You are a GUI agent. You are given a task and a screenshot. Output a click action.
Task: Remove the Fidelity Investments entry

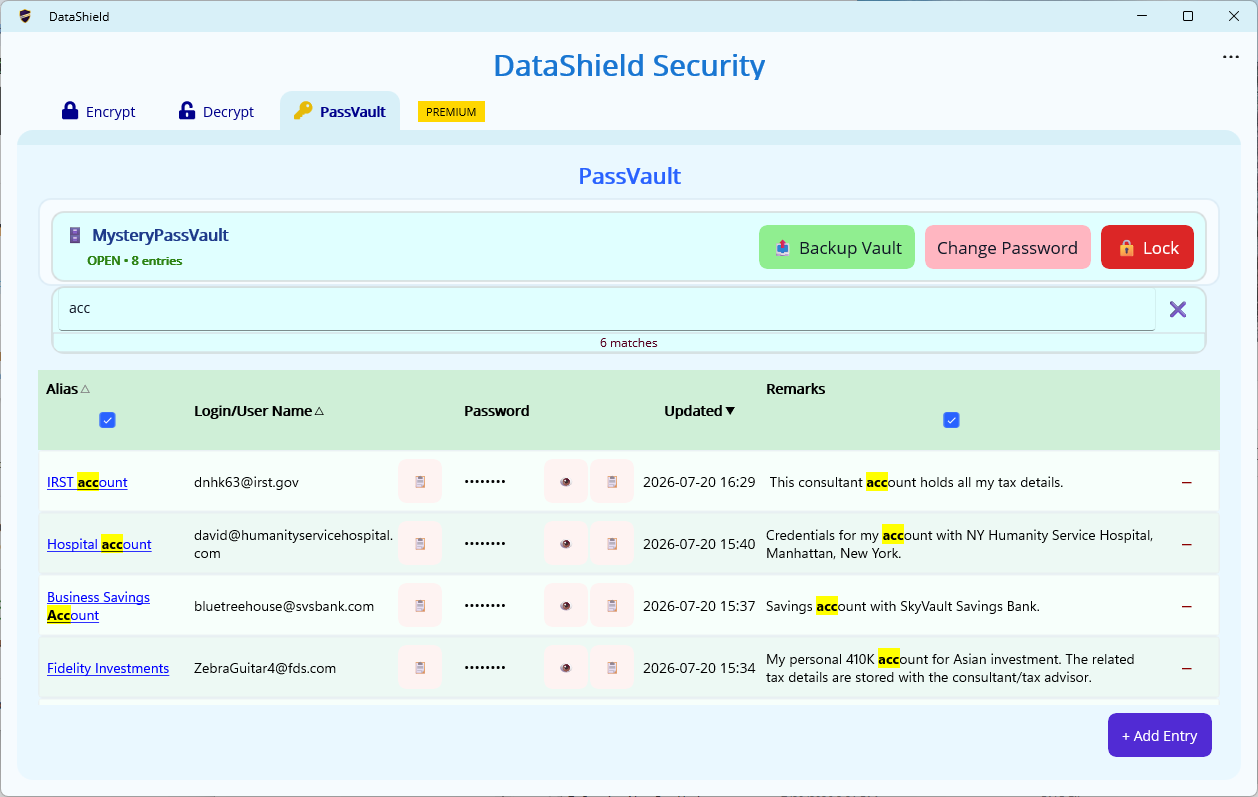[1187, 668]
